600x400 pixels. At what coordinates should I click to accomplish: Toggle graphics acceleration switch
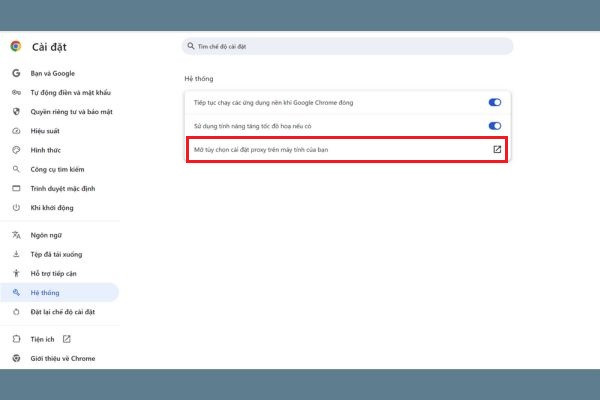click(x=494, y=126)
